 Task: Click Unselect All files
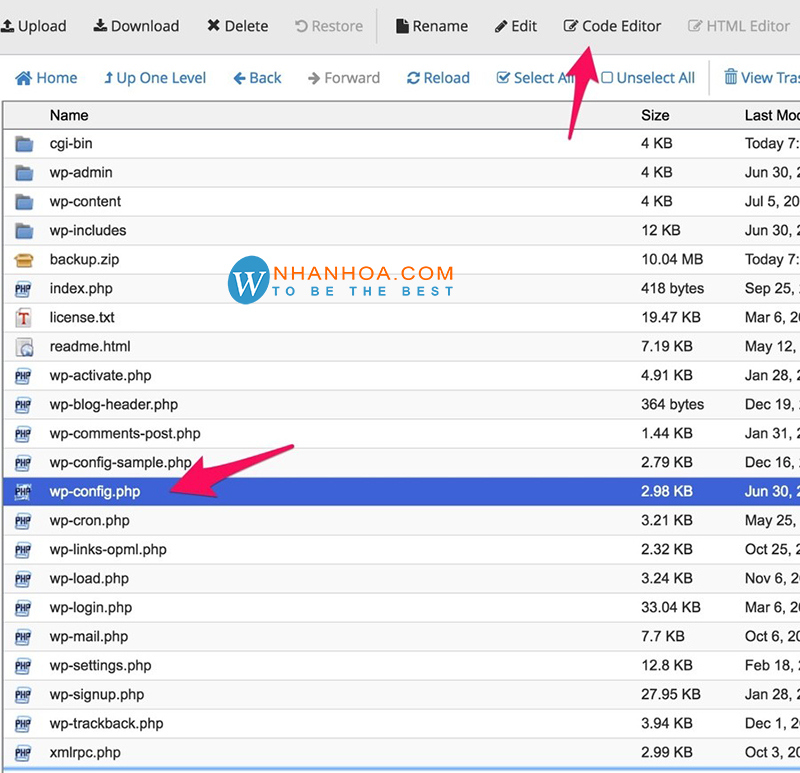point(648,78)
